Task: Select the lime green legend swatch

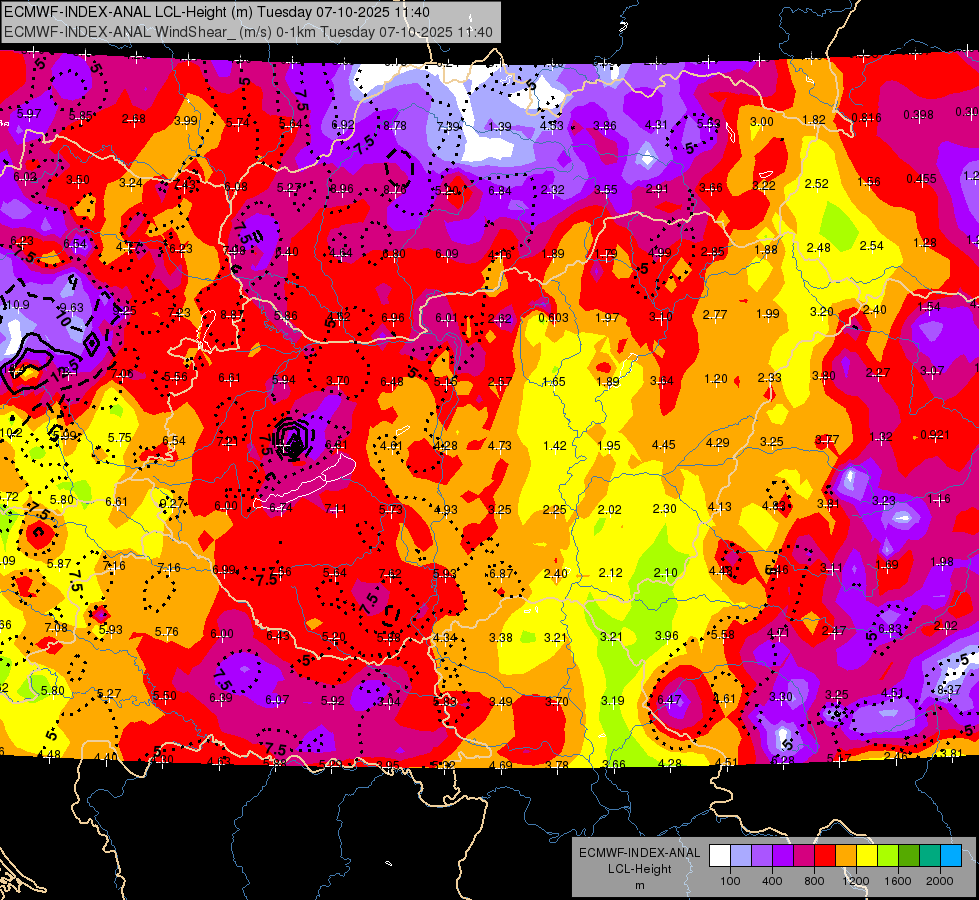Action: pyautogui.click(x=888, y=856)
